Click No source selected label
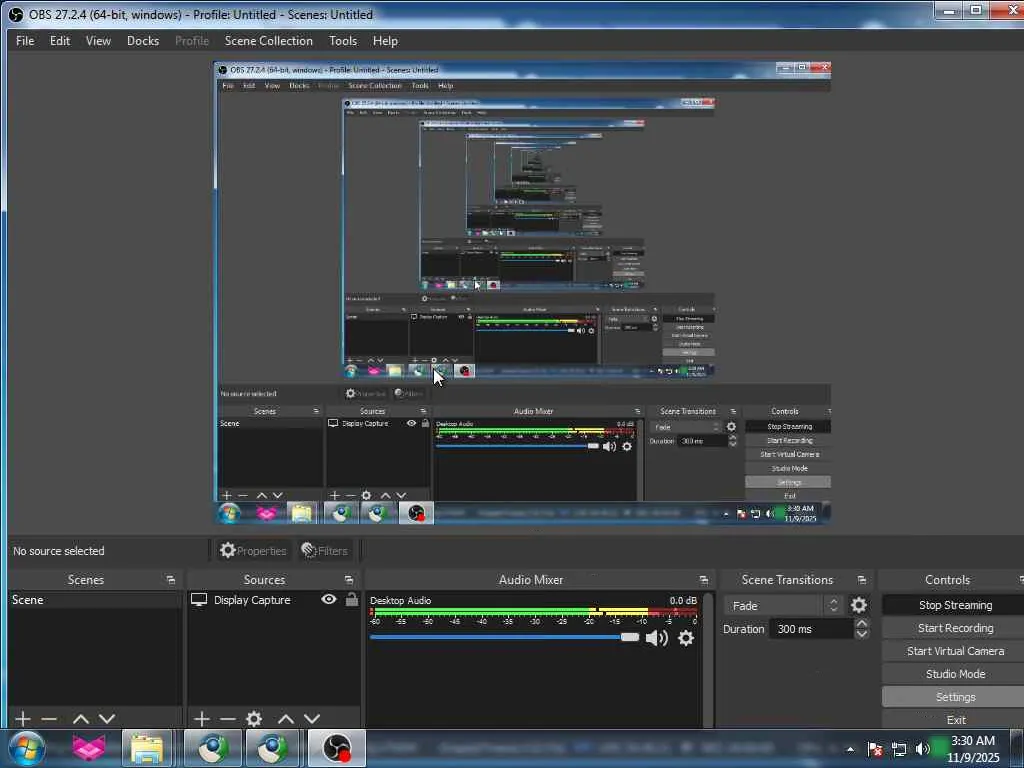This screenshot has height=768, width=1024. 59,551
